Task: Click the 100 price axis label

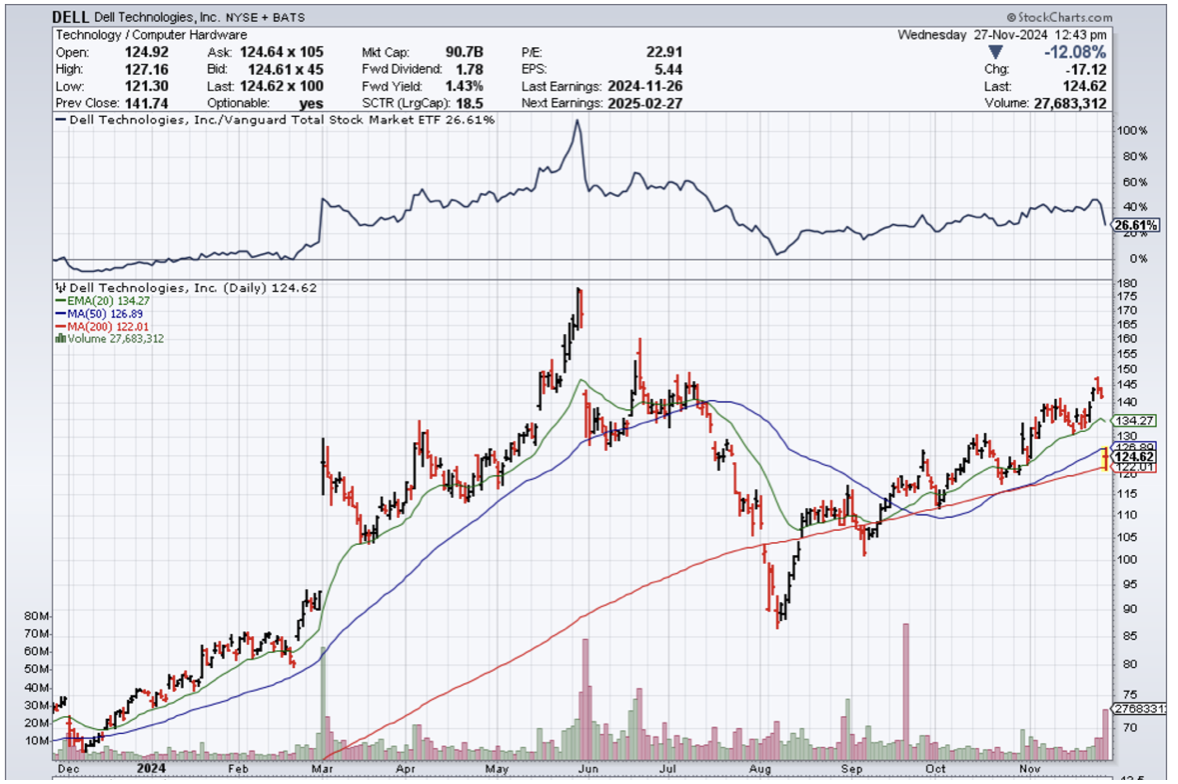Action: point(1128,559)
